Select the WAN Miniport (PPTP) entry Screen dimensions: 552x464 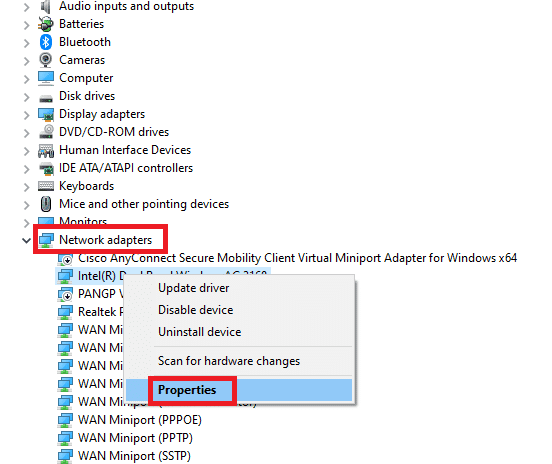(135, 438)
